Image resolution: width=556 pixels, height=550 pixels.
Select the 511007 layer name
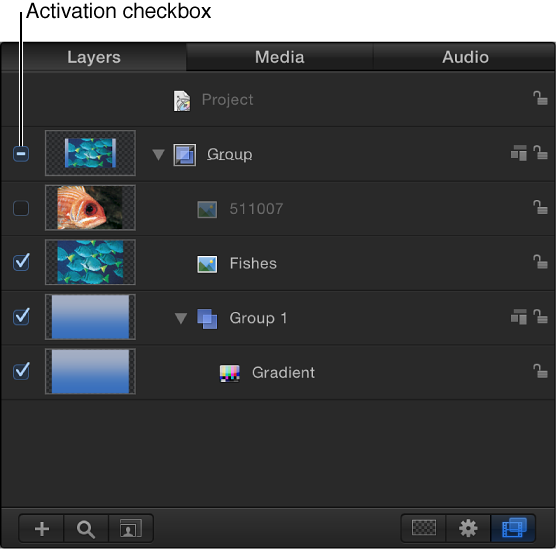click(x=256, y=209)
